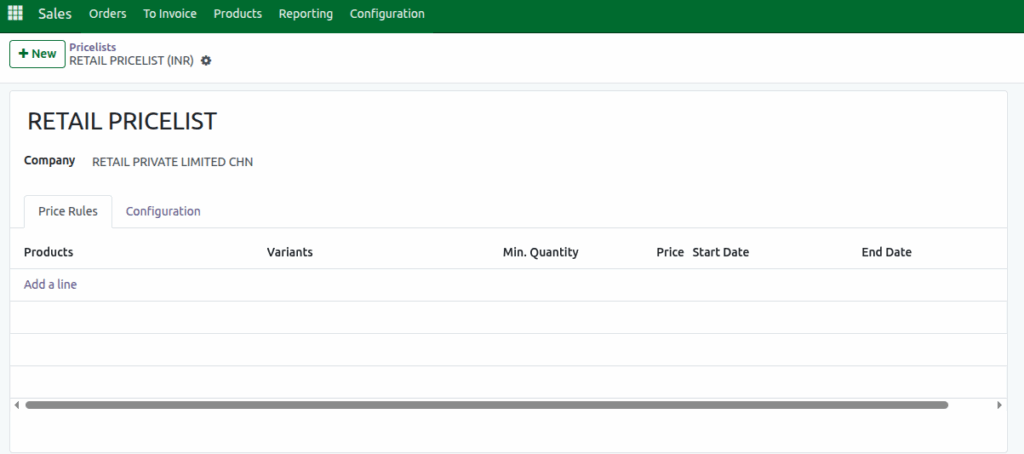Click the Company field label

click(x=50, y=160)
